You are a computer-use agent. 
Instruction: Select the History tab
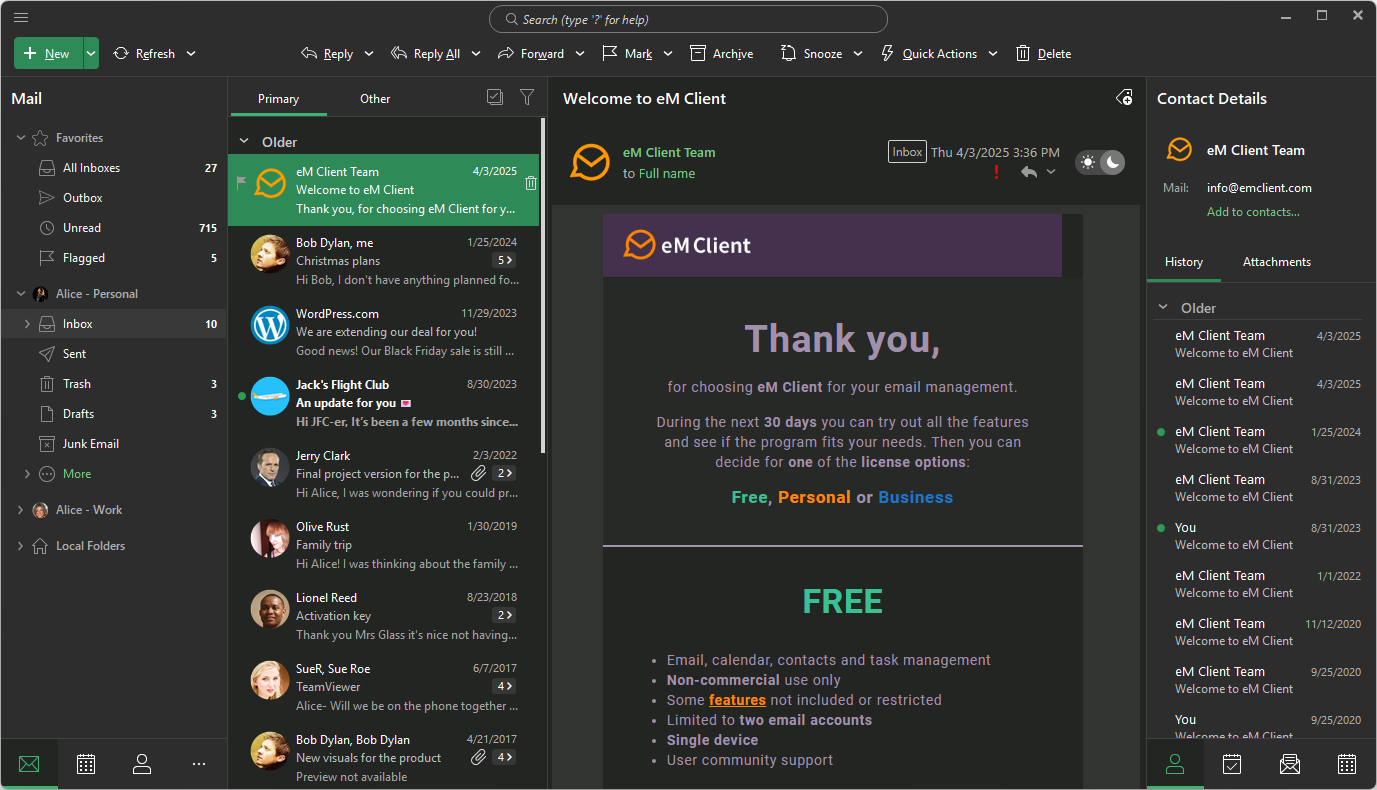tap(1184, 262)
